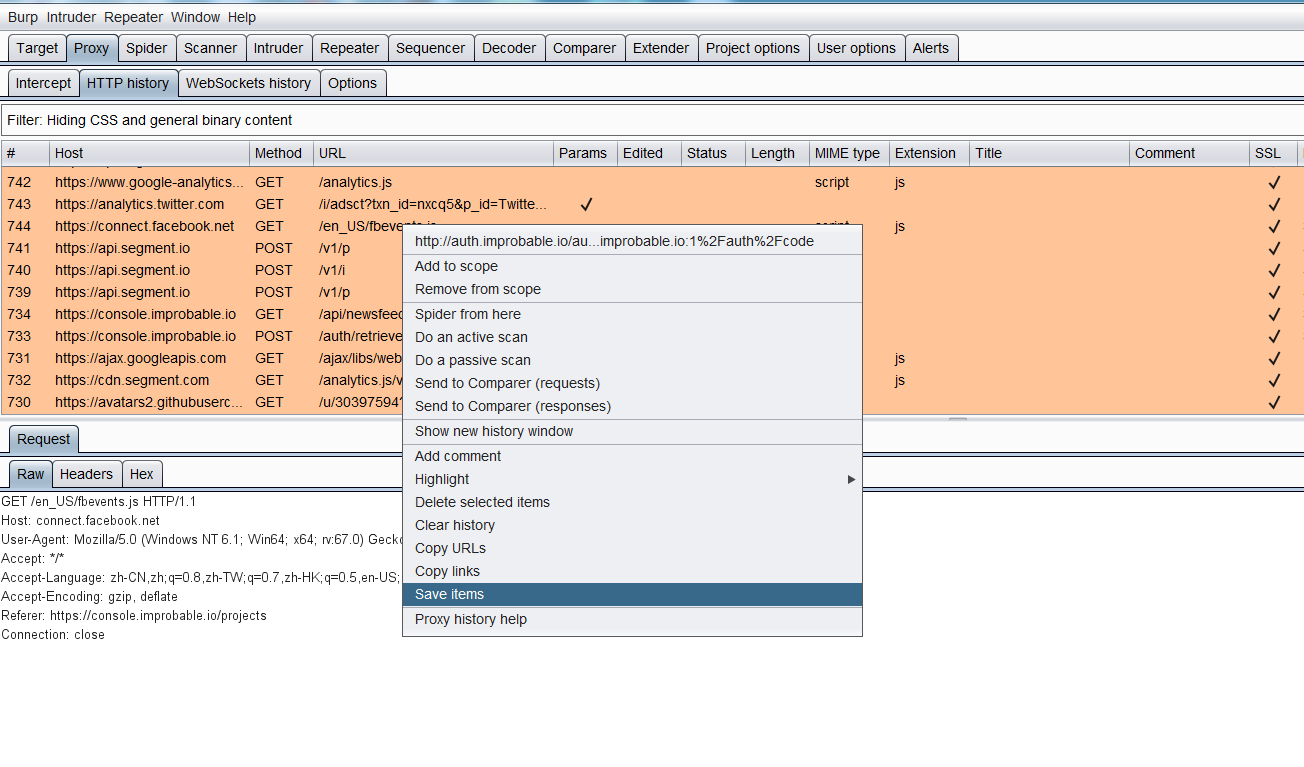Click the filter bar to edit filters
The height and width of the screenshot is (767, 1304).
tap(652, 120)
